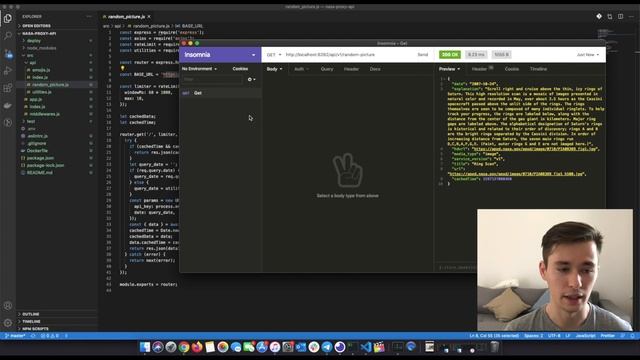This screenshot has width=640, height=360.
Task: Expand the Timeline panel in Explorer
Action: click(x=31, y=321)
